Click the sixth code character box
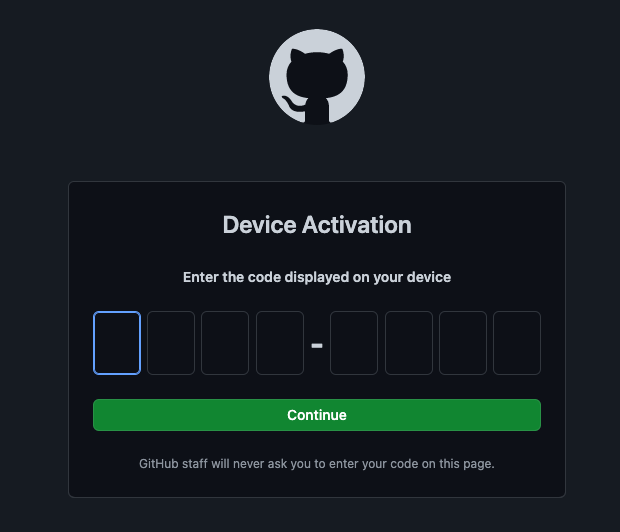This screenshot has width=620, height=532. pos(409,343)
